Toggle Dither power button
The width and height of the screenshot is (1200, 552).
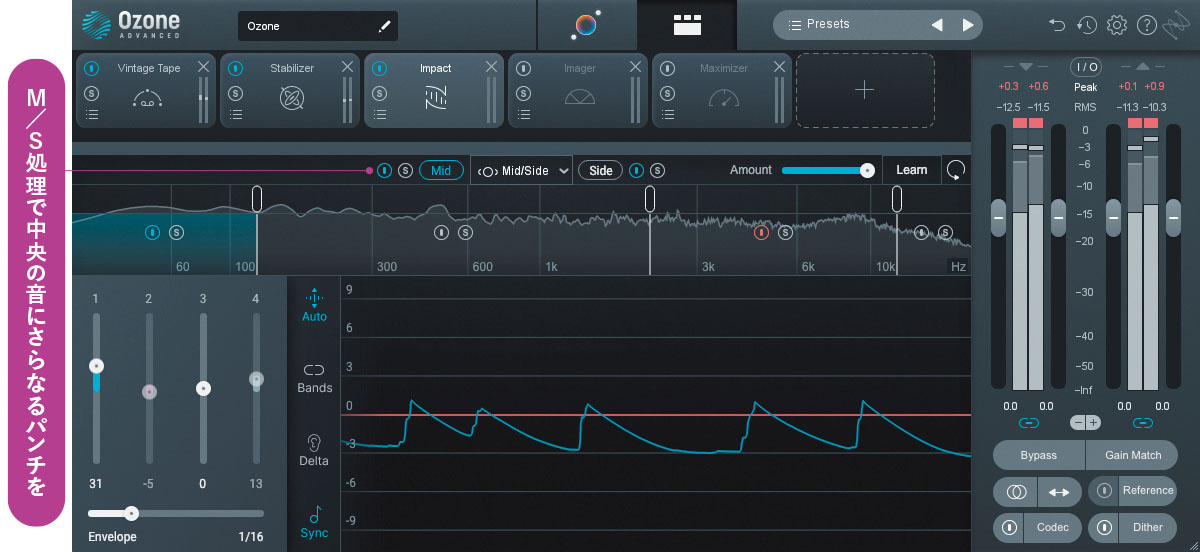(1105, 527)
